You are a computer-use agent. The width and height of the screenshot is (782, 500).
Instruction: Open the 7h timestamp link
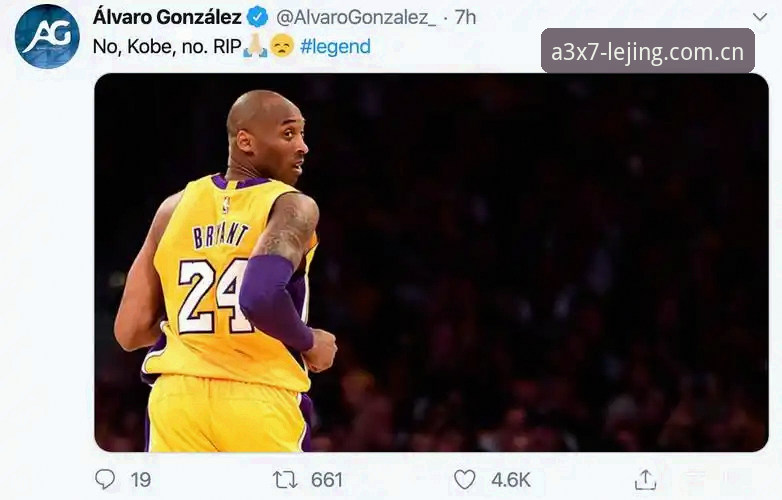(x=465, y=17)
